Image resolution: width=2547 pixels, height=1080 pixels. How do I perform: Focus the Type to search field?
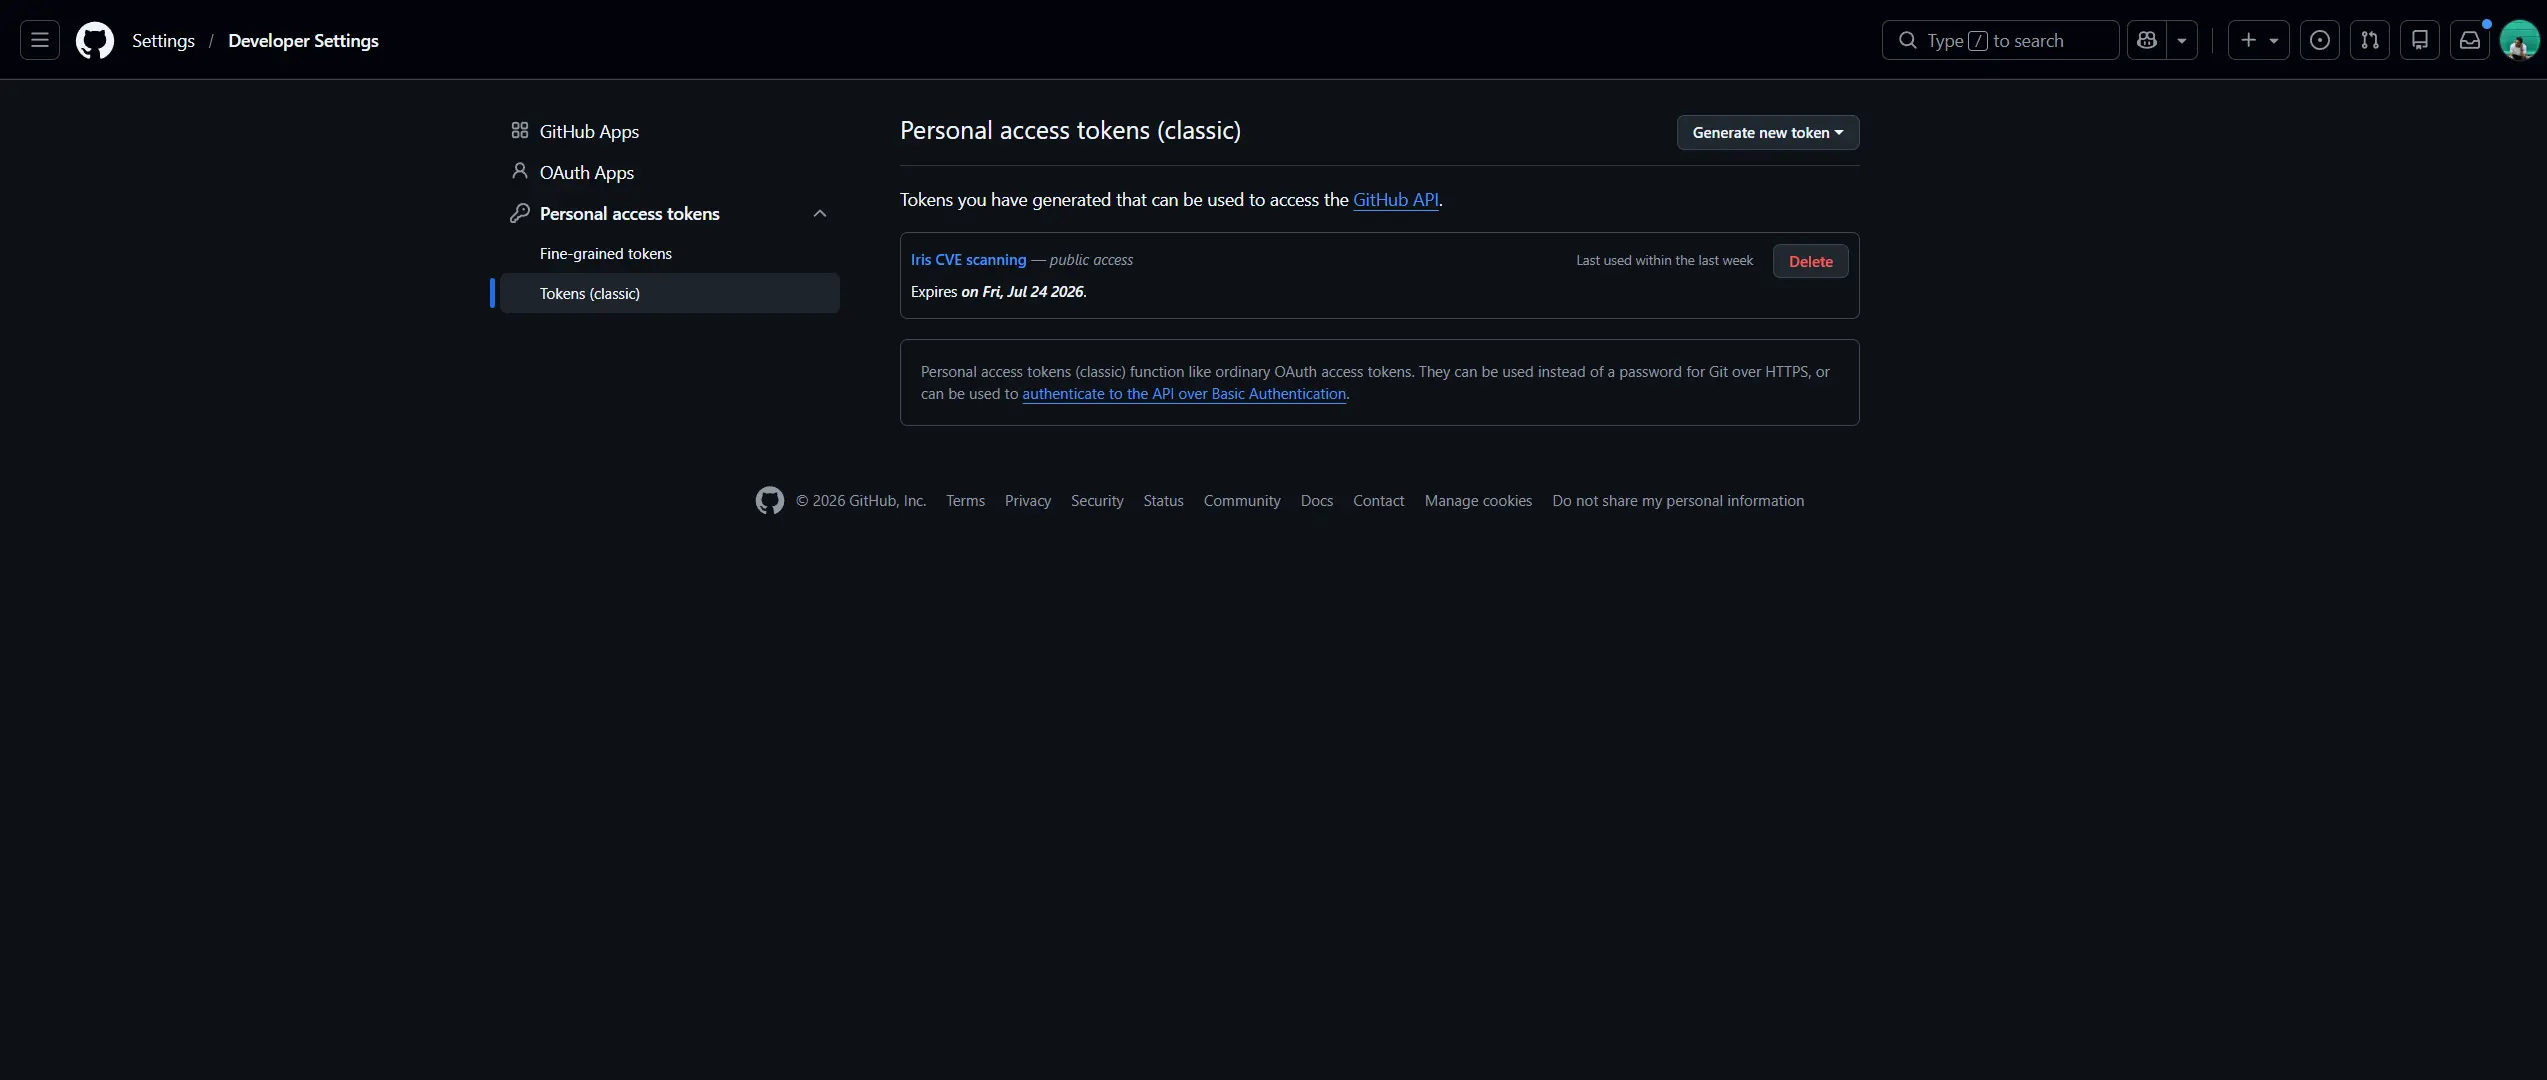[x=2000, y=40]
